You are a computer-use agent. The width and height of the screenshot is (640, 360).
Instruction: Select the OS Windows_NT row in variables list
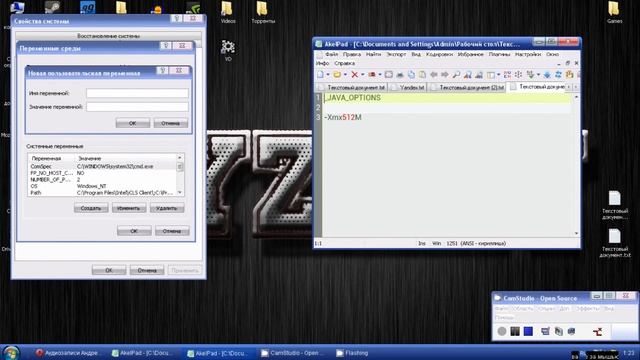(x=102, y=186)
